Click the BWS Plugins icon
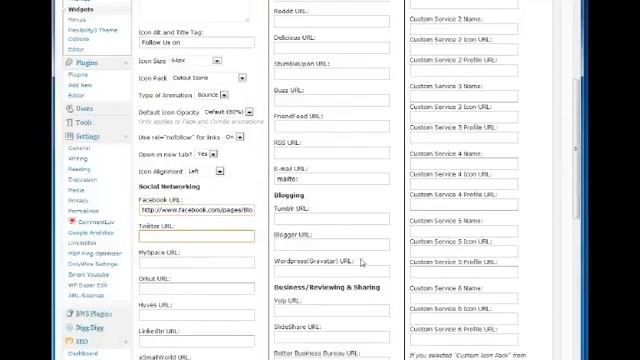 click(69, 313)
